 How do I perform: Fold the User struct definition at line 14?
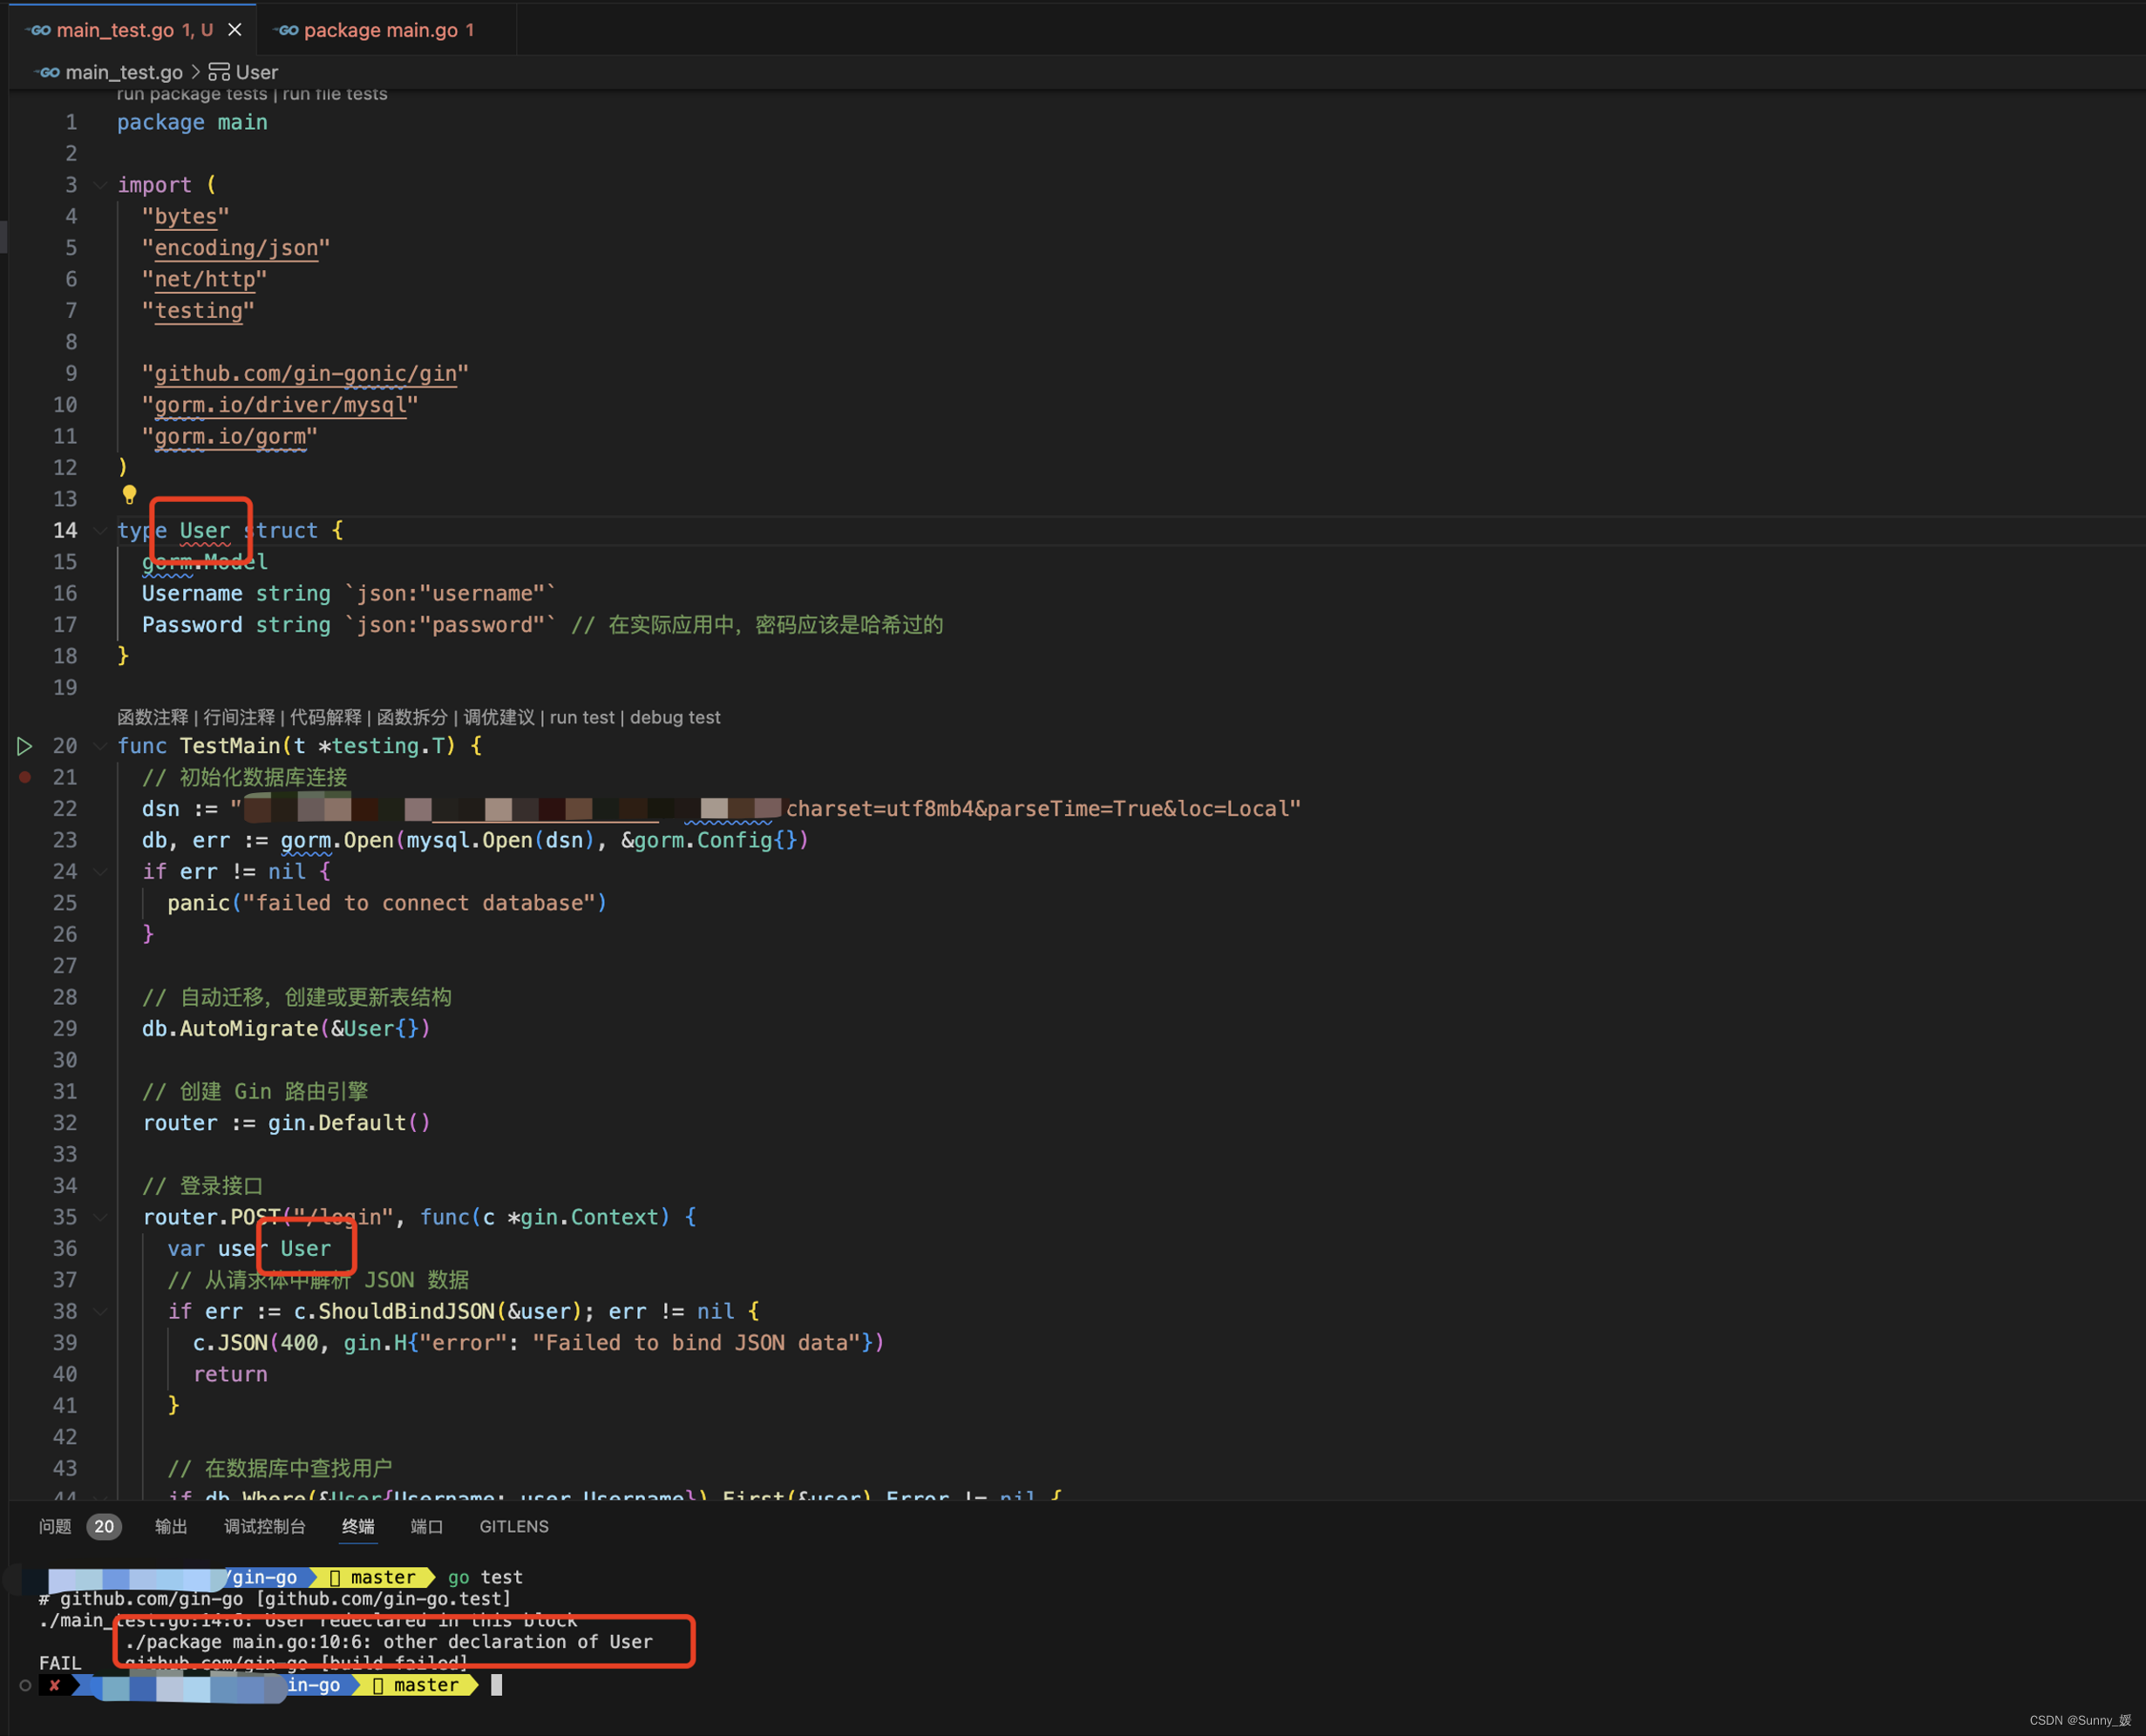[x=100, y=531]
